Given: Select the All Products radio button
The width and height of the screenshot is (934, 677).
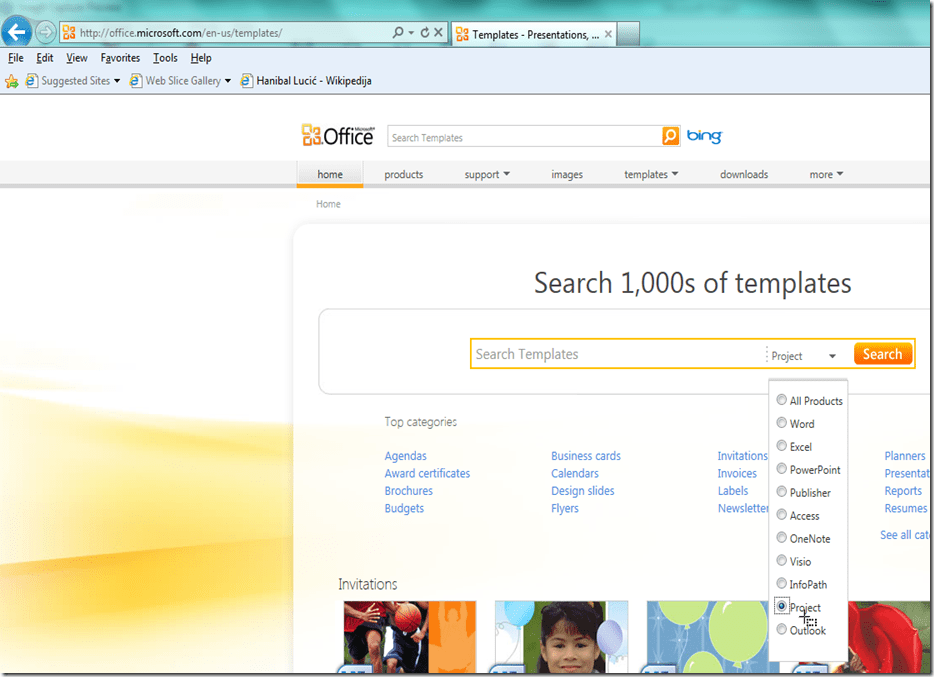Looking at the screenshot, I should click(x=782, y=400).
